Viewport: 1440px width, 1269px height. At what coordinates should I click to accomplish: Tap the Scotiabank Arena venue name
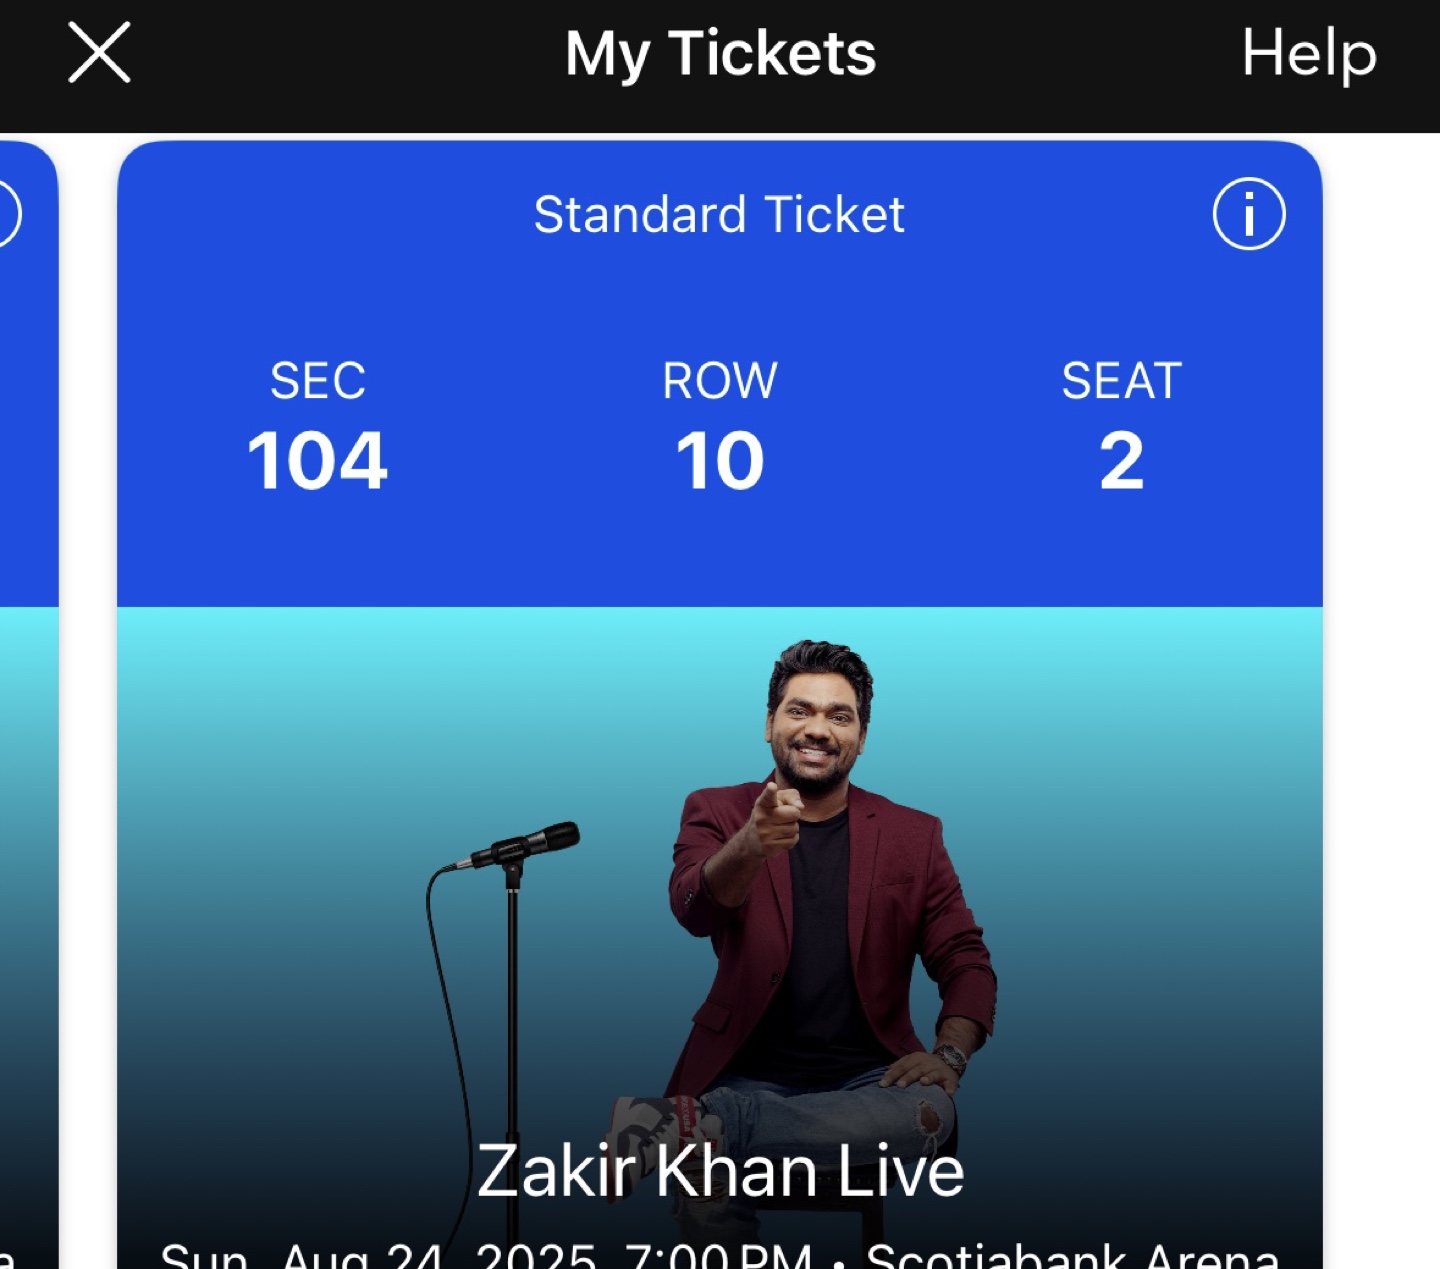click(1072, 1255)
